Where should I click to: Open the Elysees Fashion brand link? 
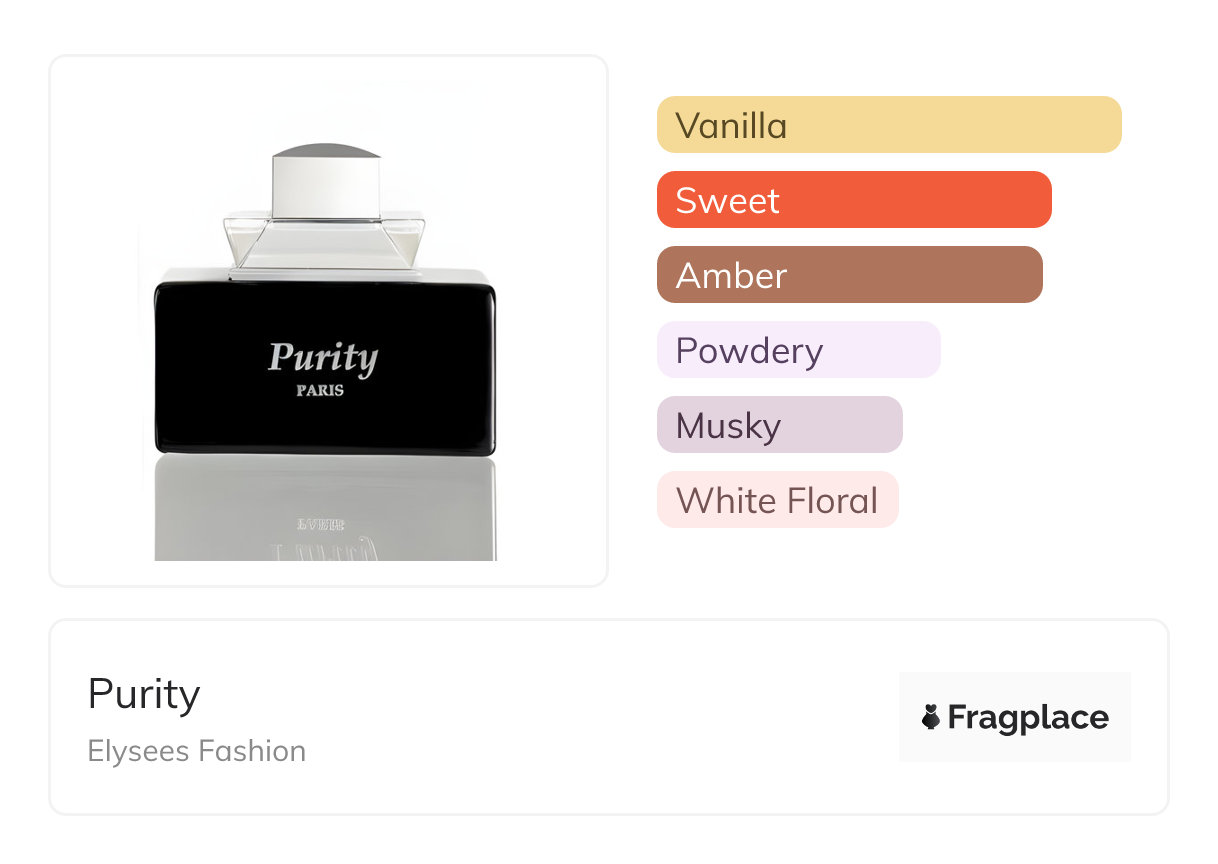point(197,751)
